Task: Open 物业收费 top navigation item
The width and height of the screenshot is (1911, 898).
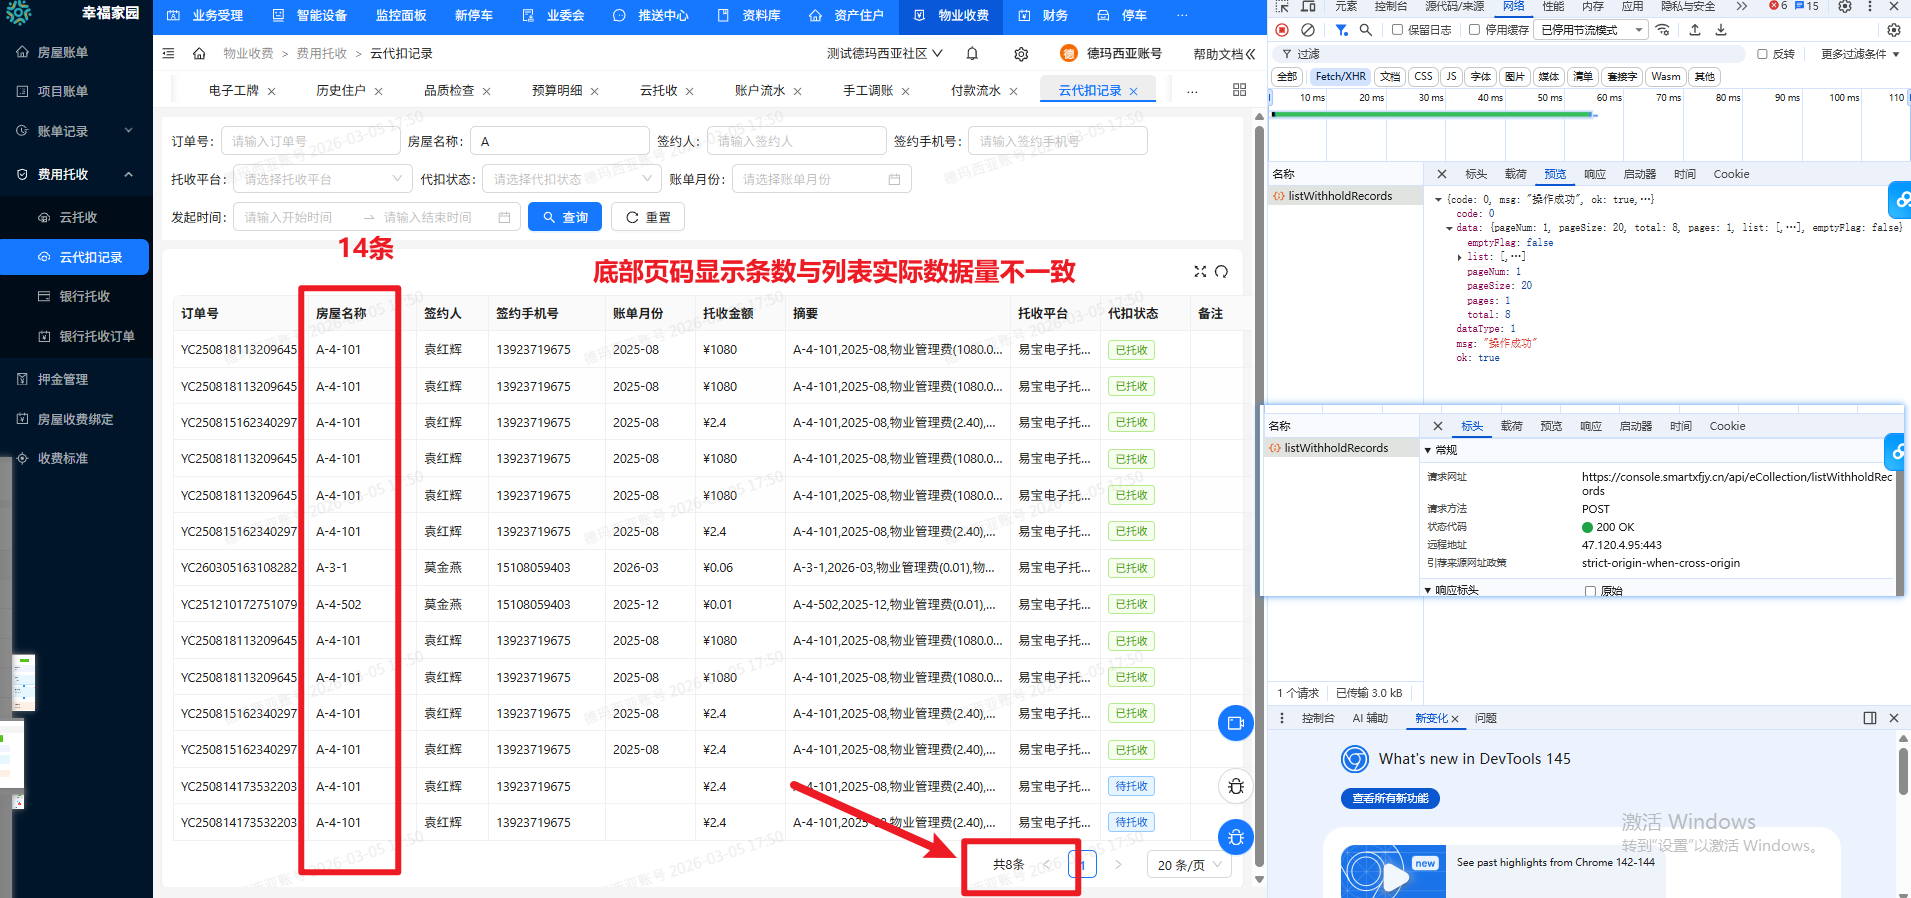Action: tap(951, 15)
